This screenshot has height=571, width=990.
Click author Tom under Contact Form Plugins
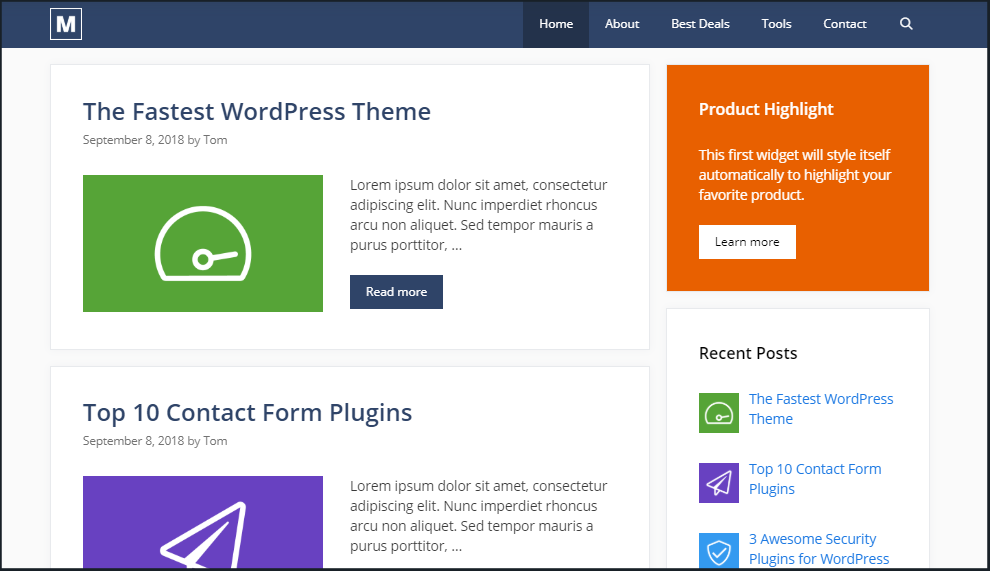coord(215,441)
